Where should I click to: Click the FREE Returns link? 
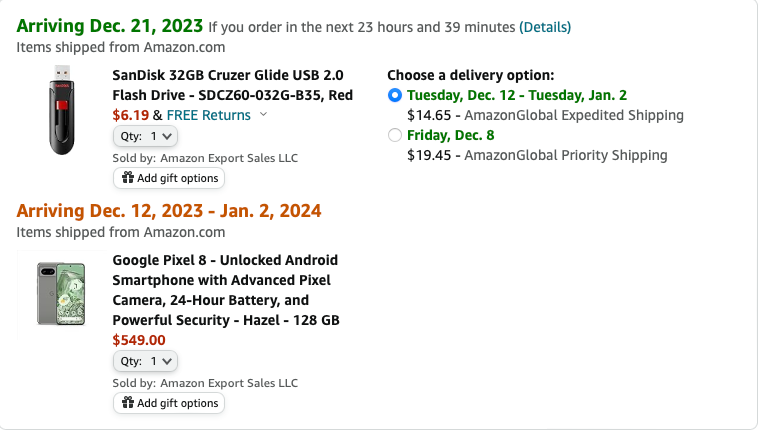[208, 115]
